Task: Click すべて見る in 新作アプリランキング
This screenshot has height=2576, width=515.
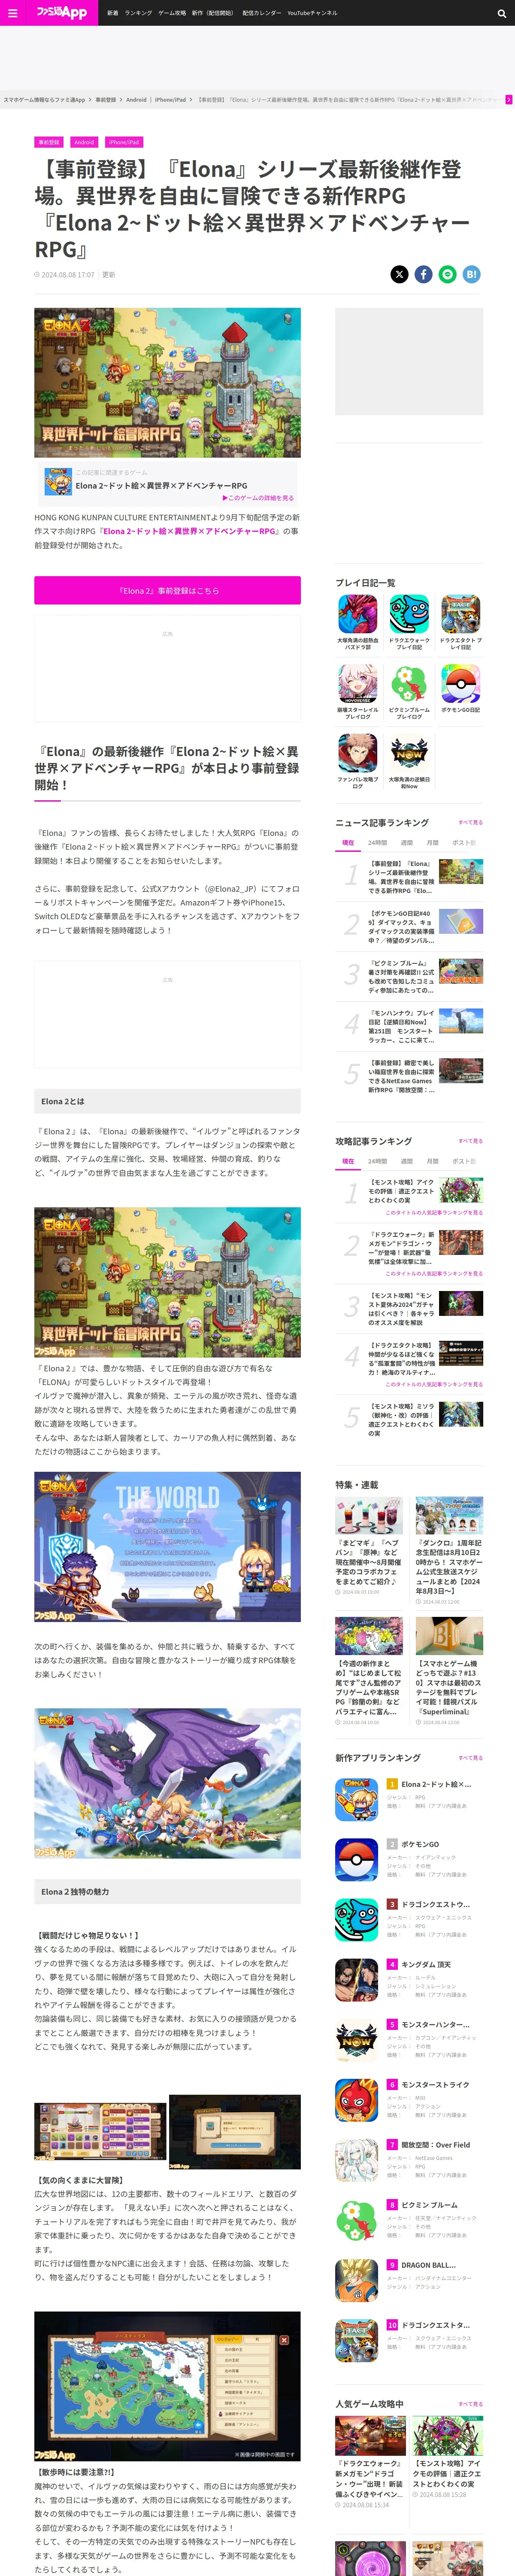Action: [x=470, y=1757]
